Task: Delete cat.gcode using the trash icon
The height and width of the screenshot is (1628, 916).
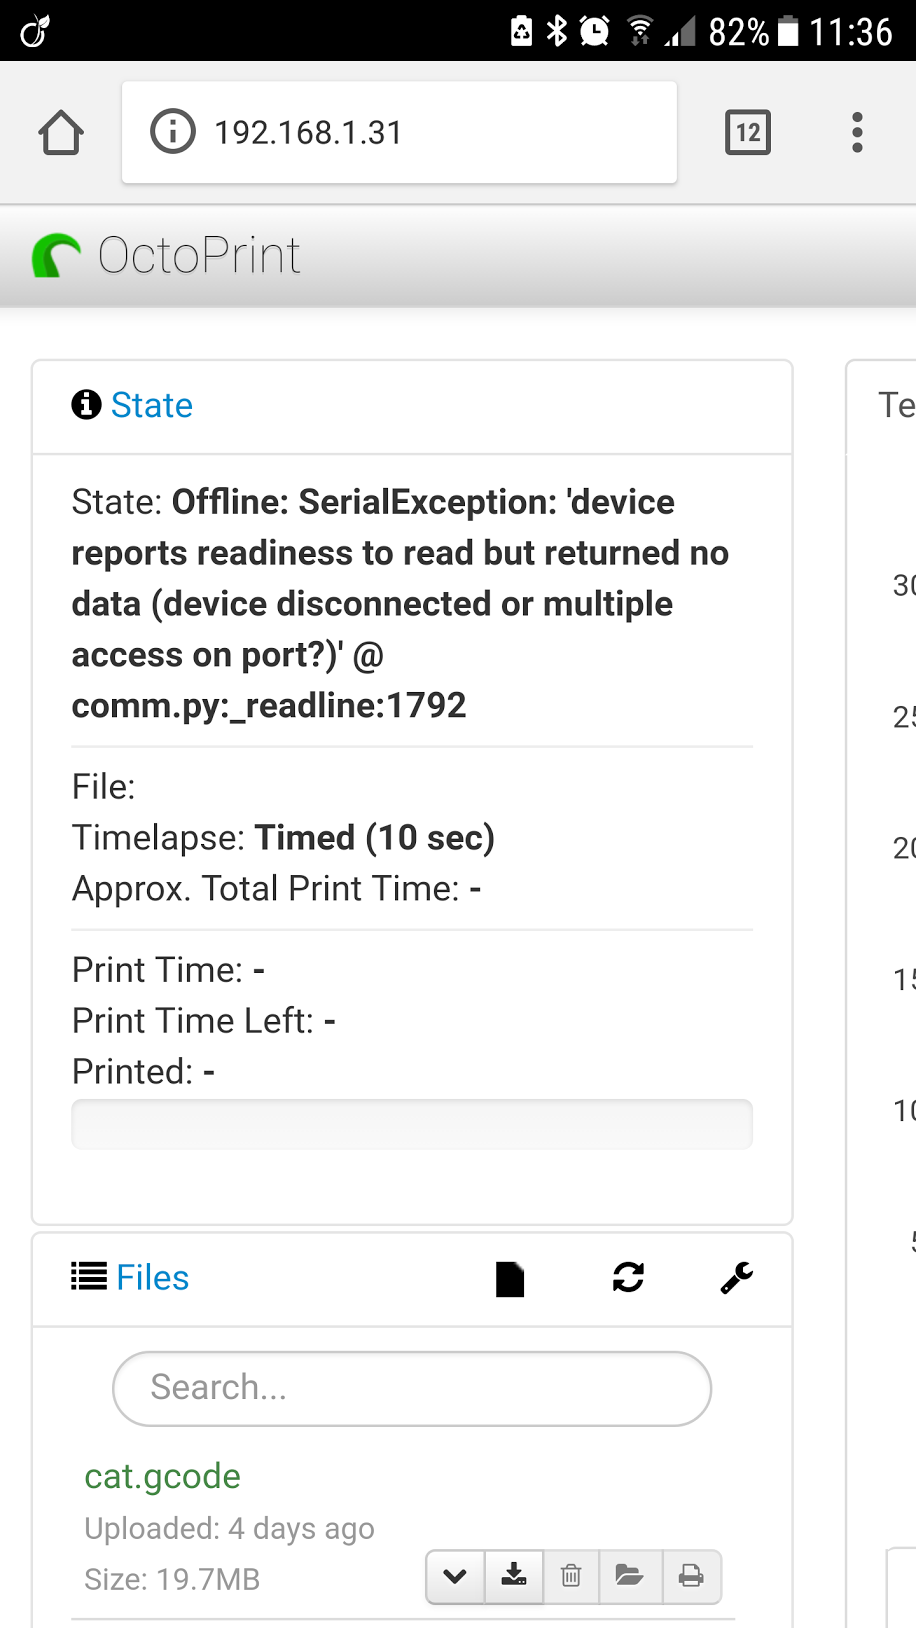Action: tap(571, 1577)
